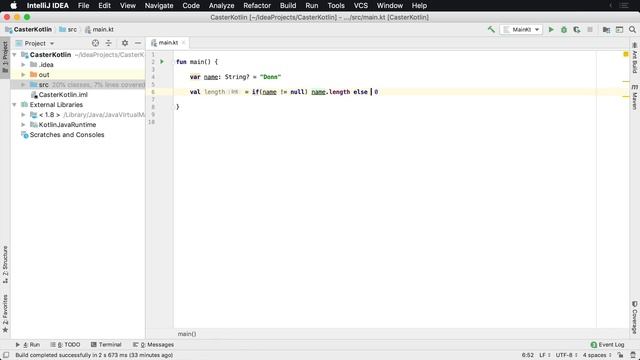Toggle the Ant Build tool window
640x360 pixels.
pyautogui.click(x=635, y=58)
